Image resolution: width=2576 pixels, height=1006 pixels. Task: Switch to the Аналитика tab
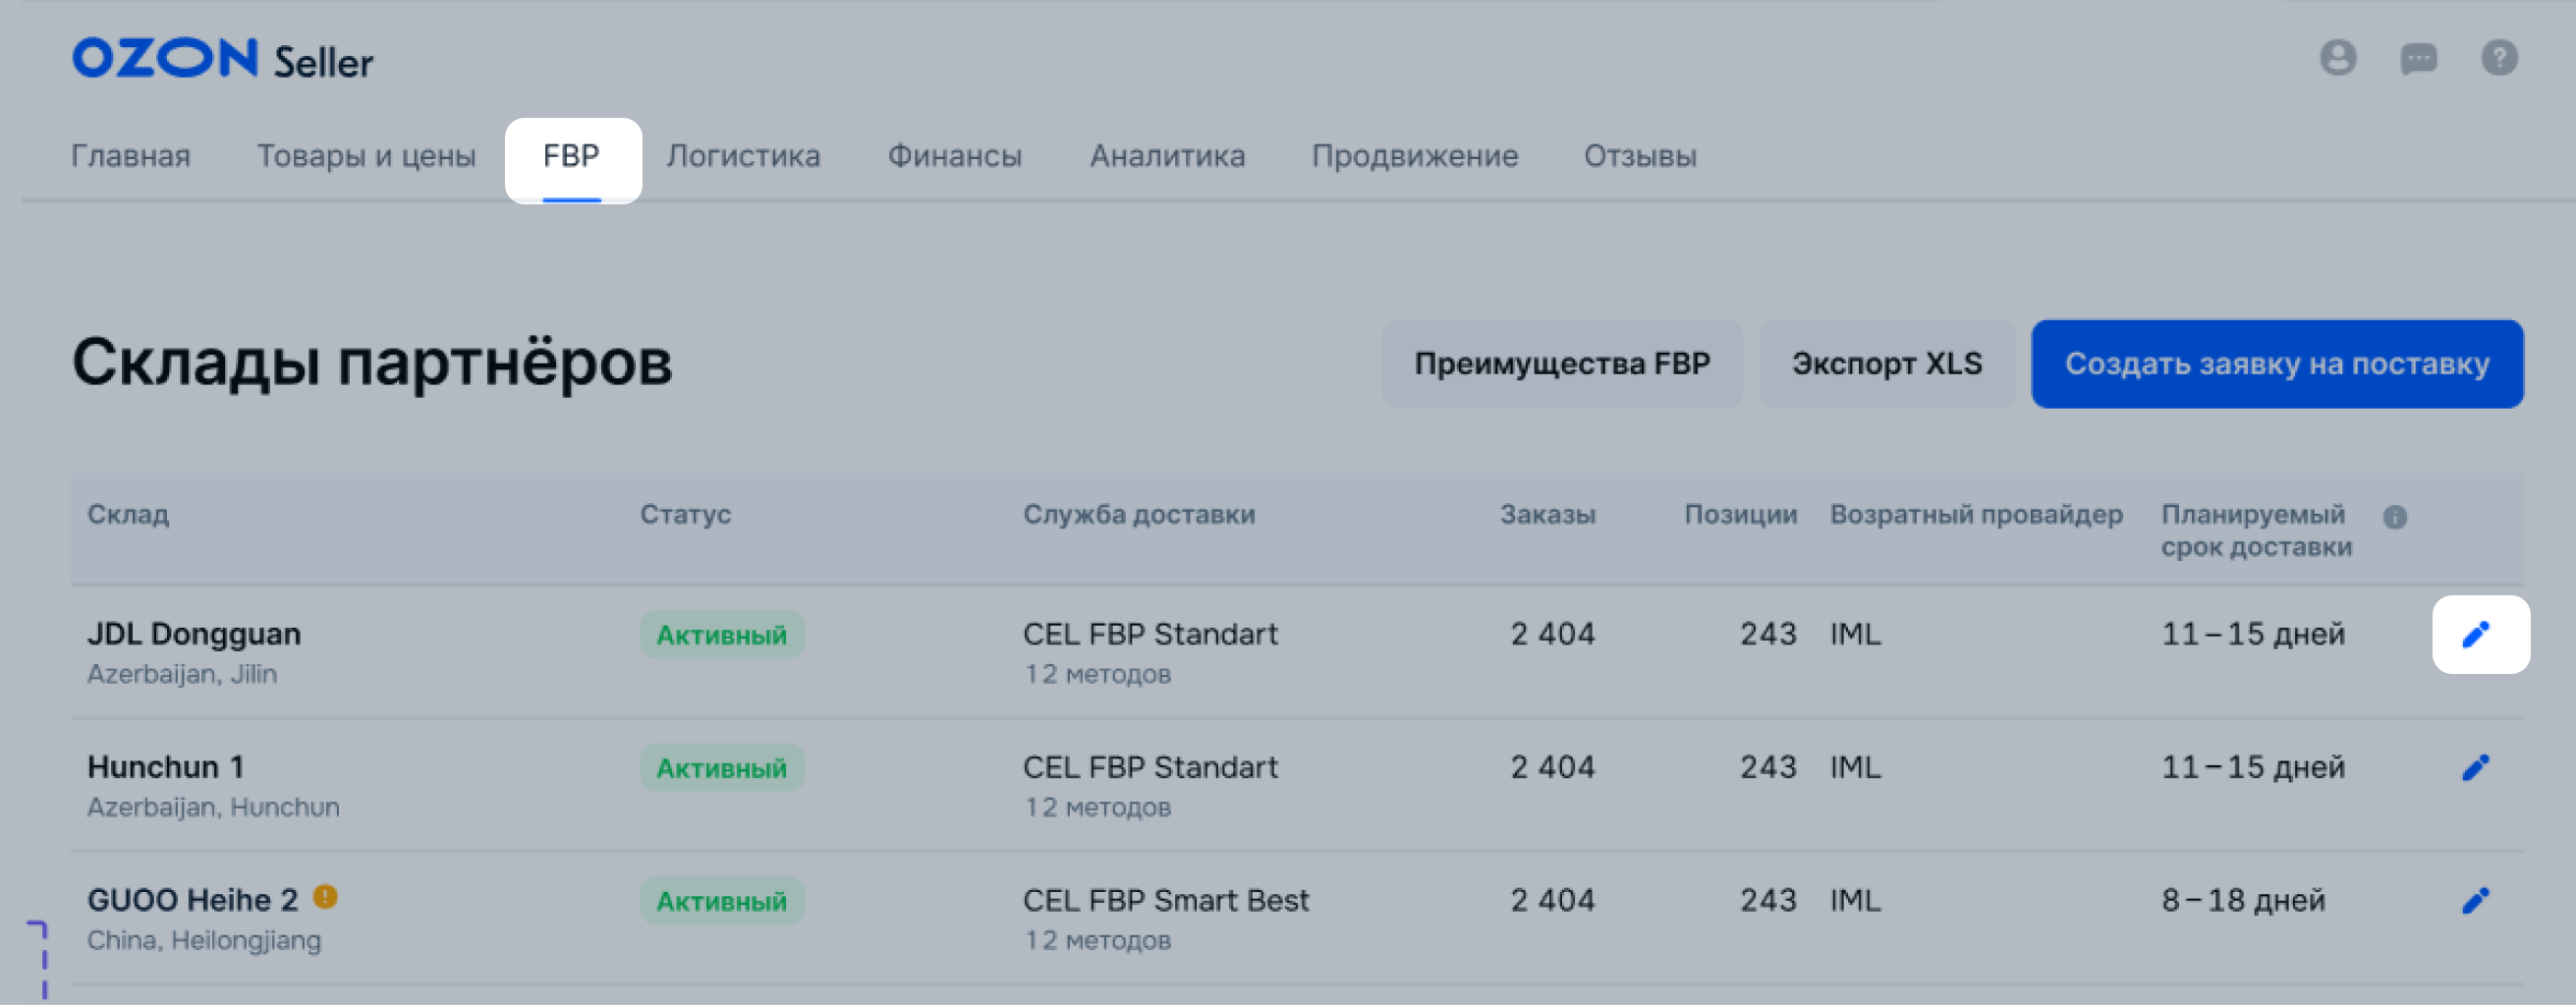[1167, 156]
